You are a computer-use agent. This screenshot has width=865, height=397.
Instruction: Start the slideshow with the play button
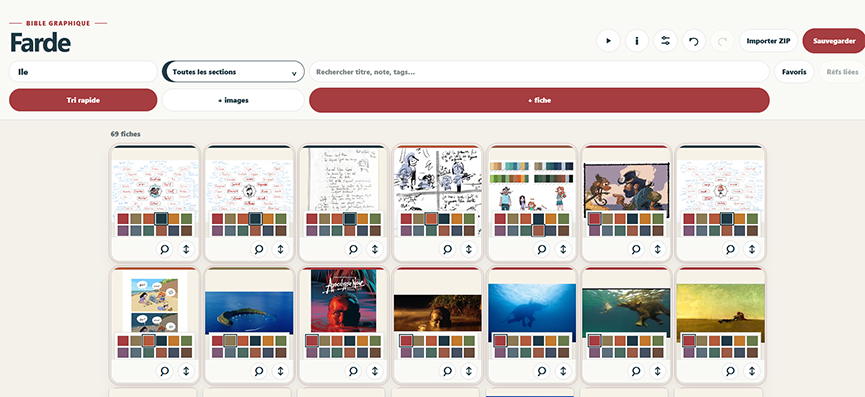[x=608, y=41]
